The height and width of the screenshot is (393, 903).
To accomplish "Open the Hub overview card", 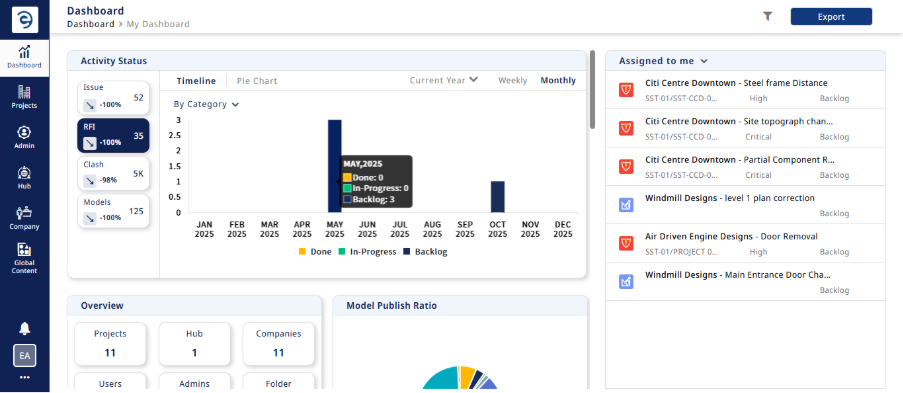I will [194, 344].
